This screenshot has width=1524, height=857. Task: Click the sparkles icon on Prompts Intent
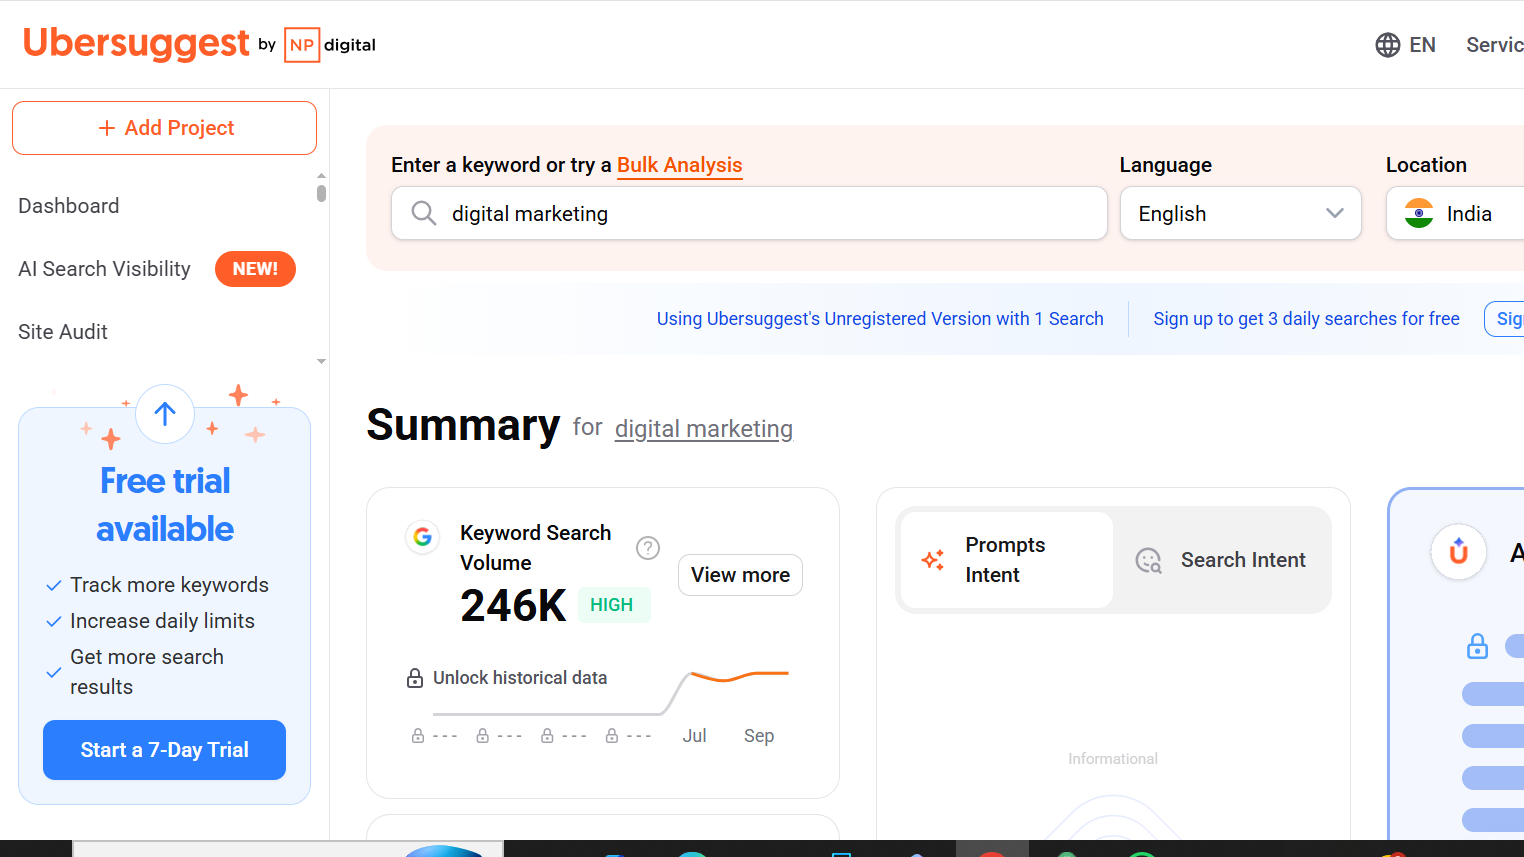pyautogui.click(x=932, y=560)
